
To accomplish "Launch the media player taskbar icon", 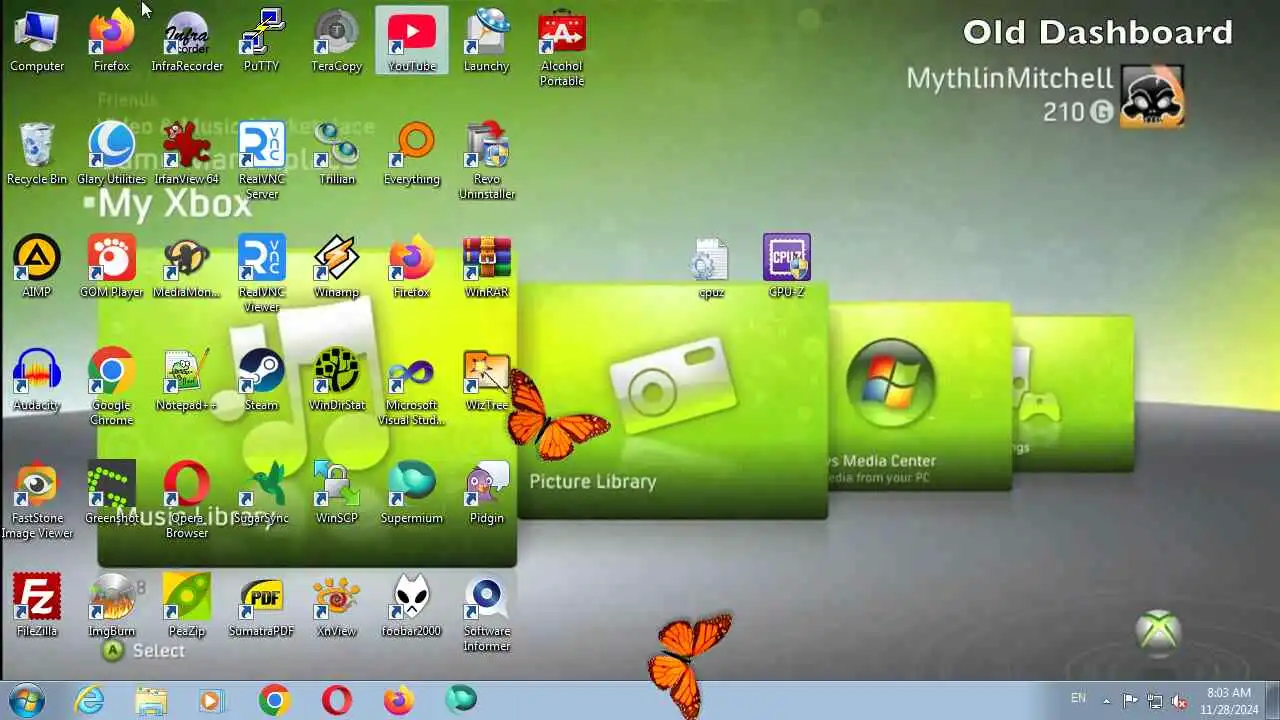I will [x=212, y=700].
